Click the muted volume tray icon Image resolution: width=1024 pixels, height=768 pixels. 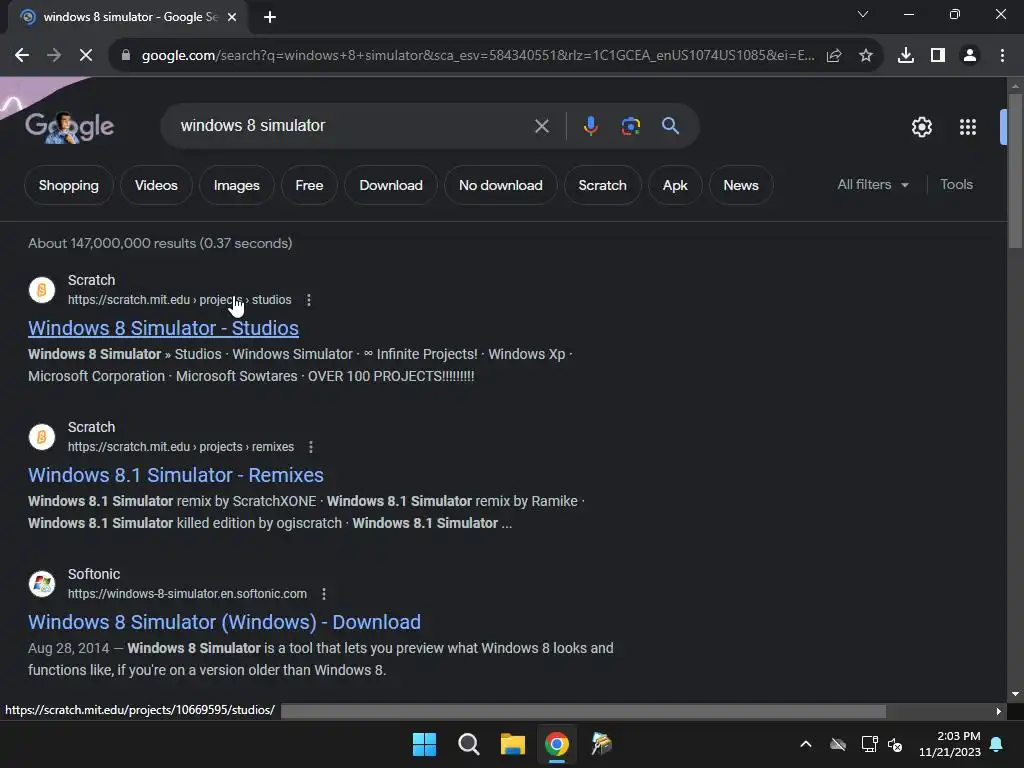click(895, 744)
